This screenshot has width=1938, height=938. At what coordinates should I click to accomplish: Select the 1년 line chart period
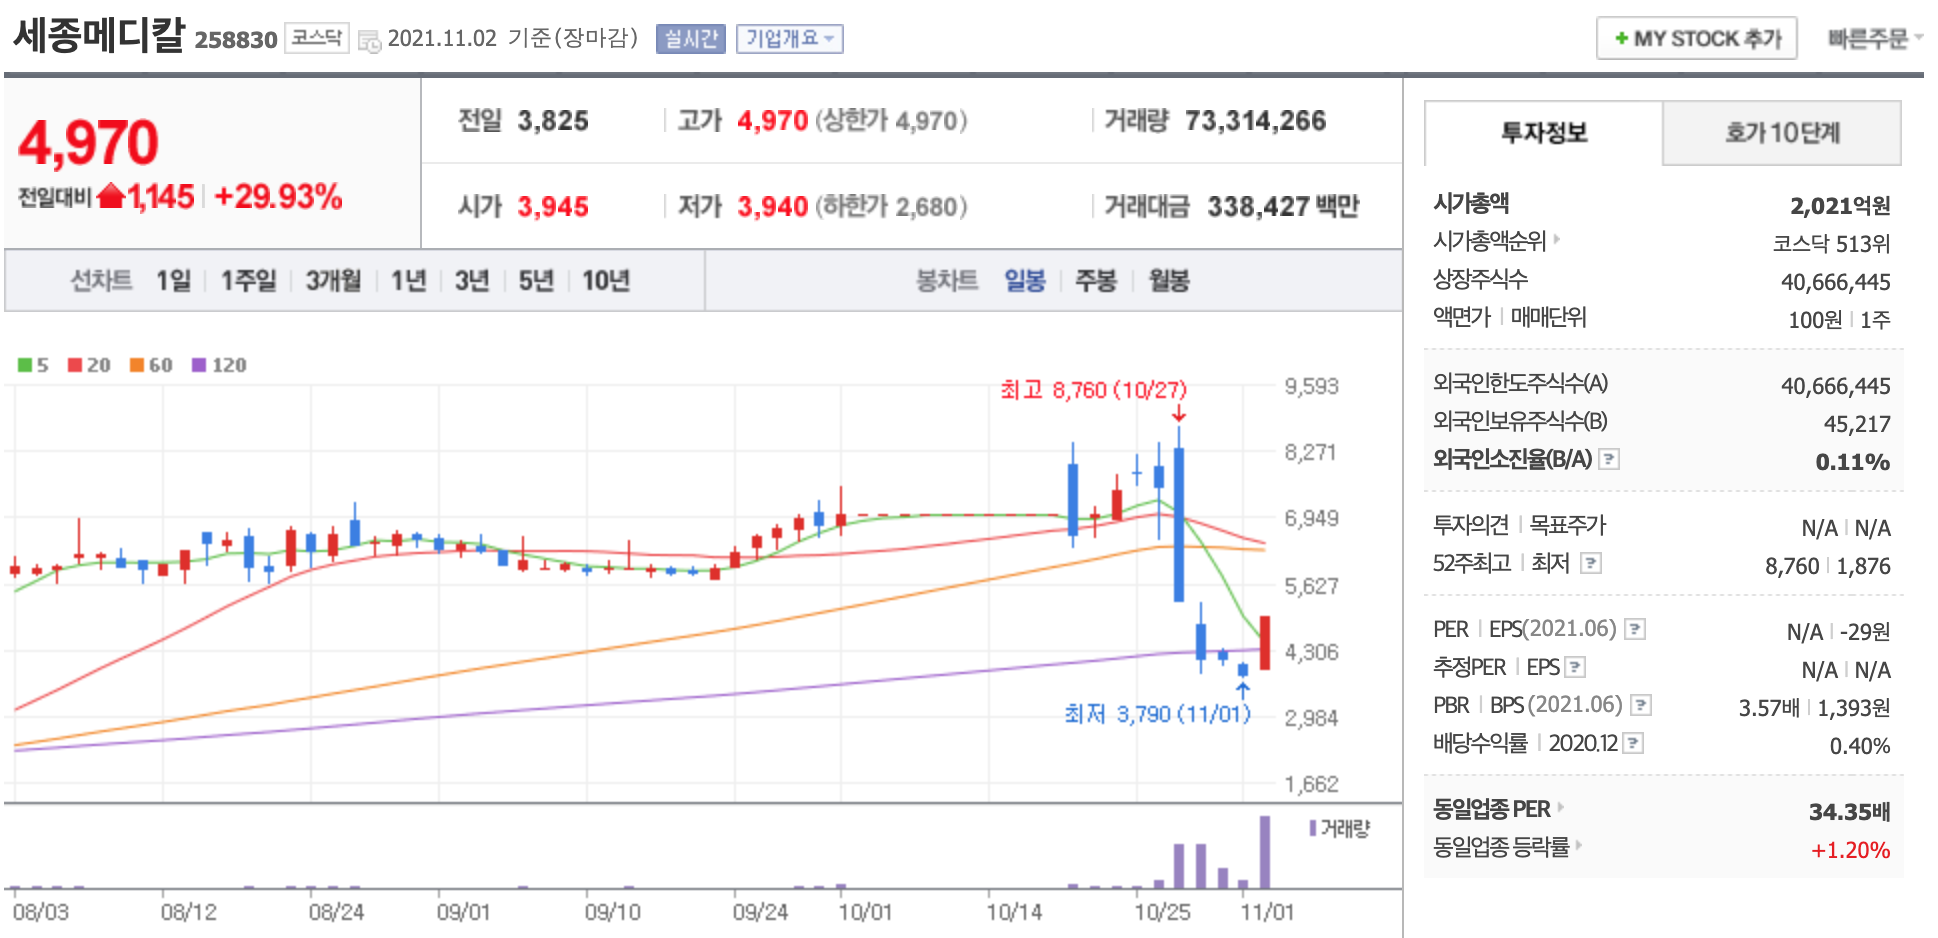[x=408, y=281]
